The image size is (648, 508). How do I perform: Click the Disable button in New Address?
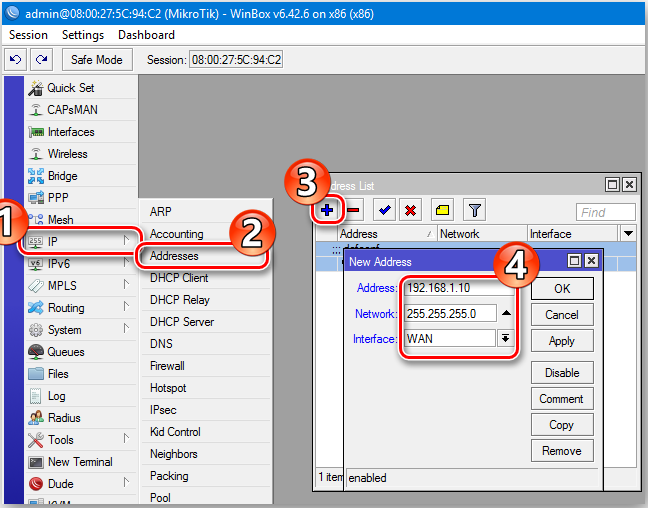coord(562,372)
